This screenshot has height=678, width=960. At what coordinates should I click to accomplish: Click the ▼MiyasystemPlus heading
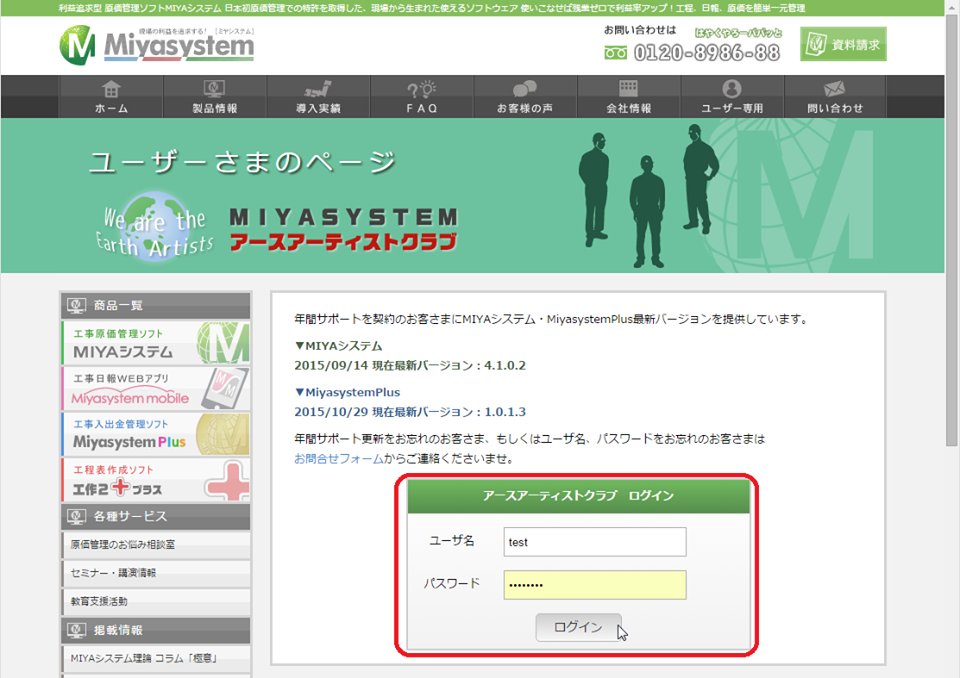[347, 393]
